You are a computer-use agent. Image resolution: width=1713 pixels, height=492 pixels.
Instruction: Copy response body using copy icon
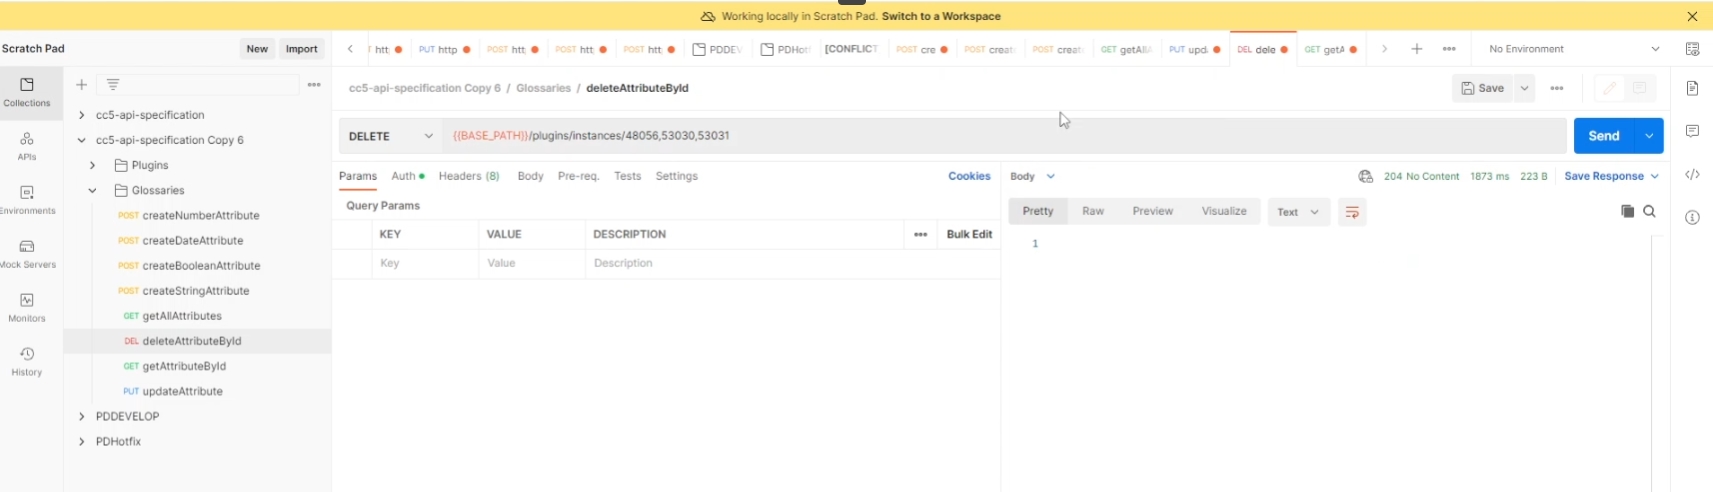tap(1627, 211)
